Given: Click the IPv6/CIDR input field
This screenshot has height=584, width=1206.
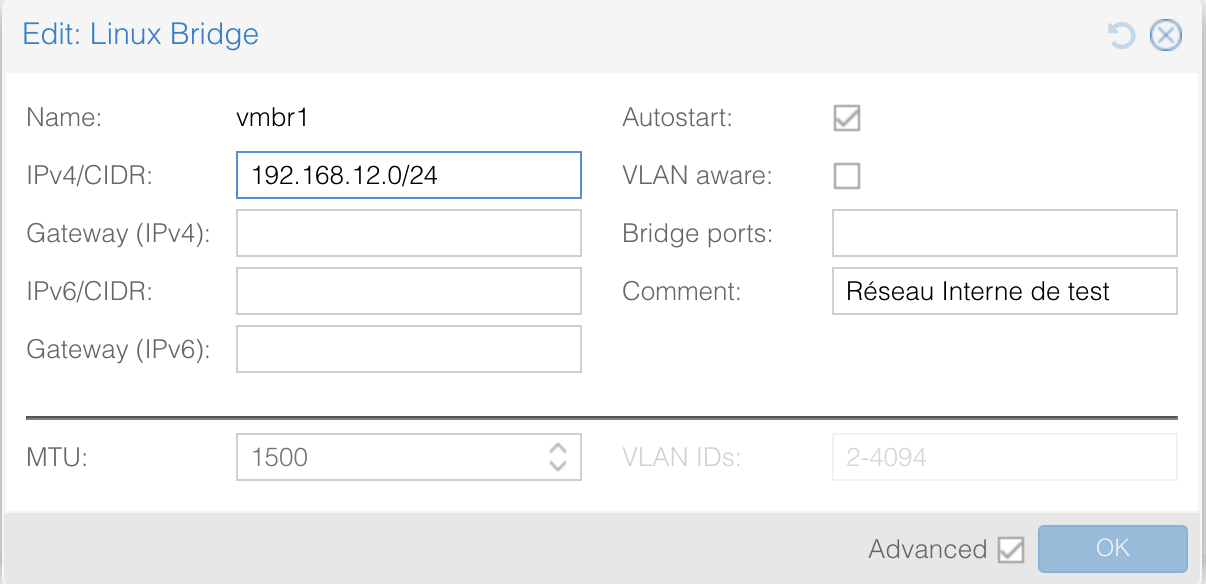Looking at the screenshot, I should click(408, 291).
